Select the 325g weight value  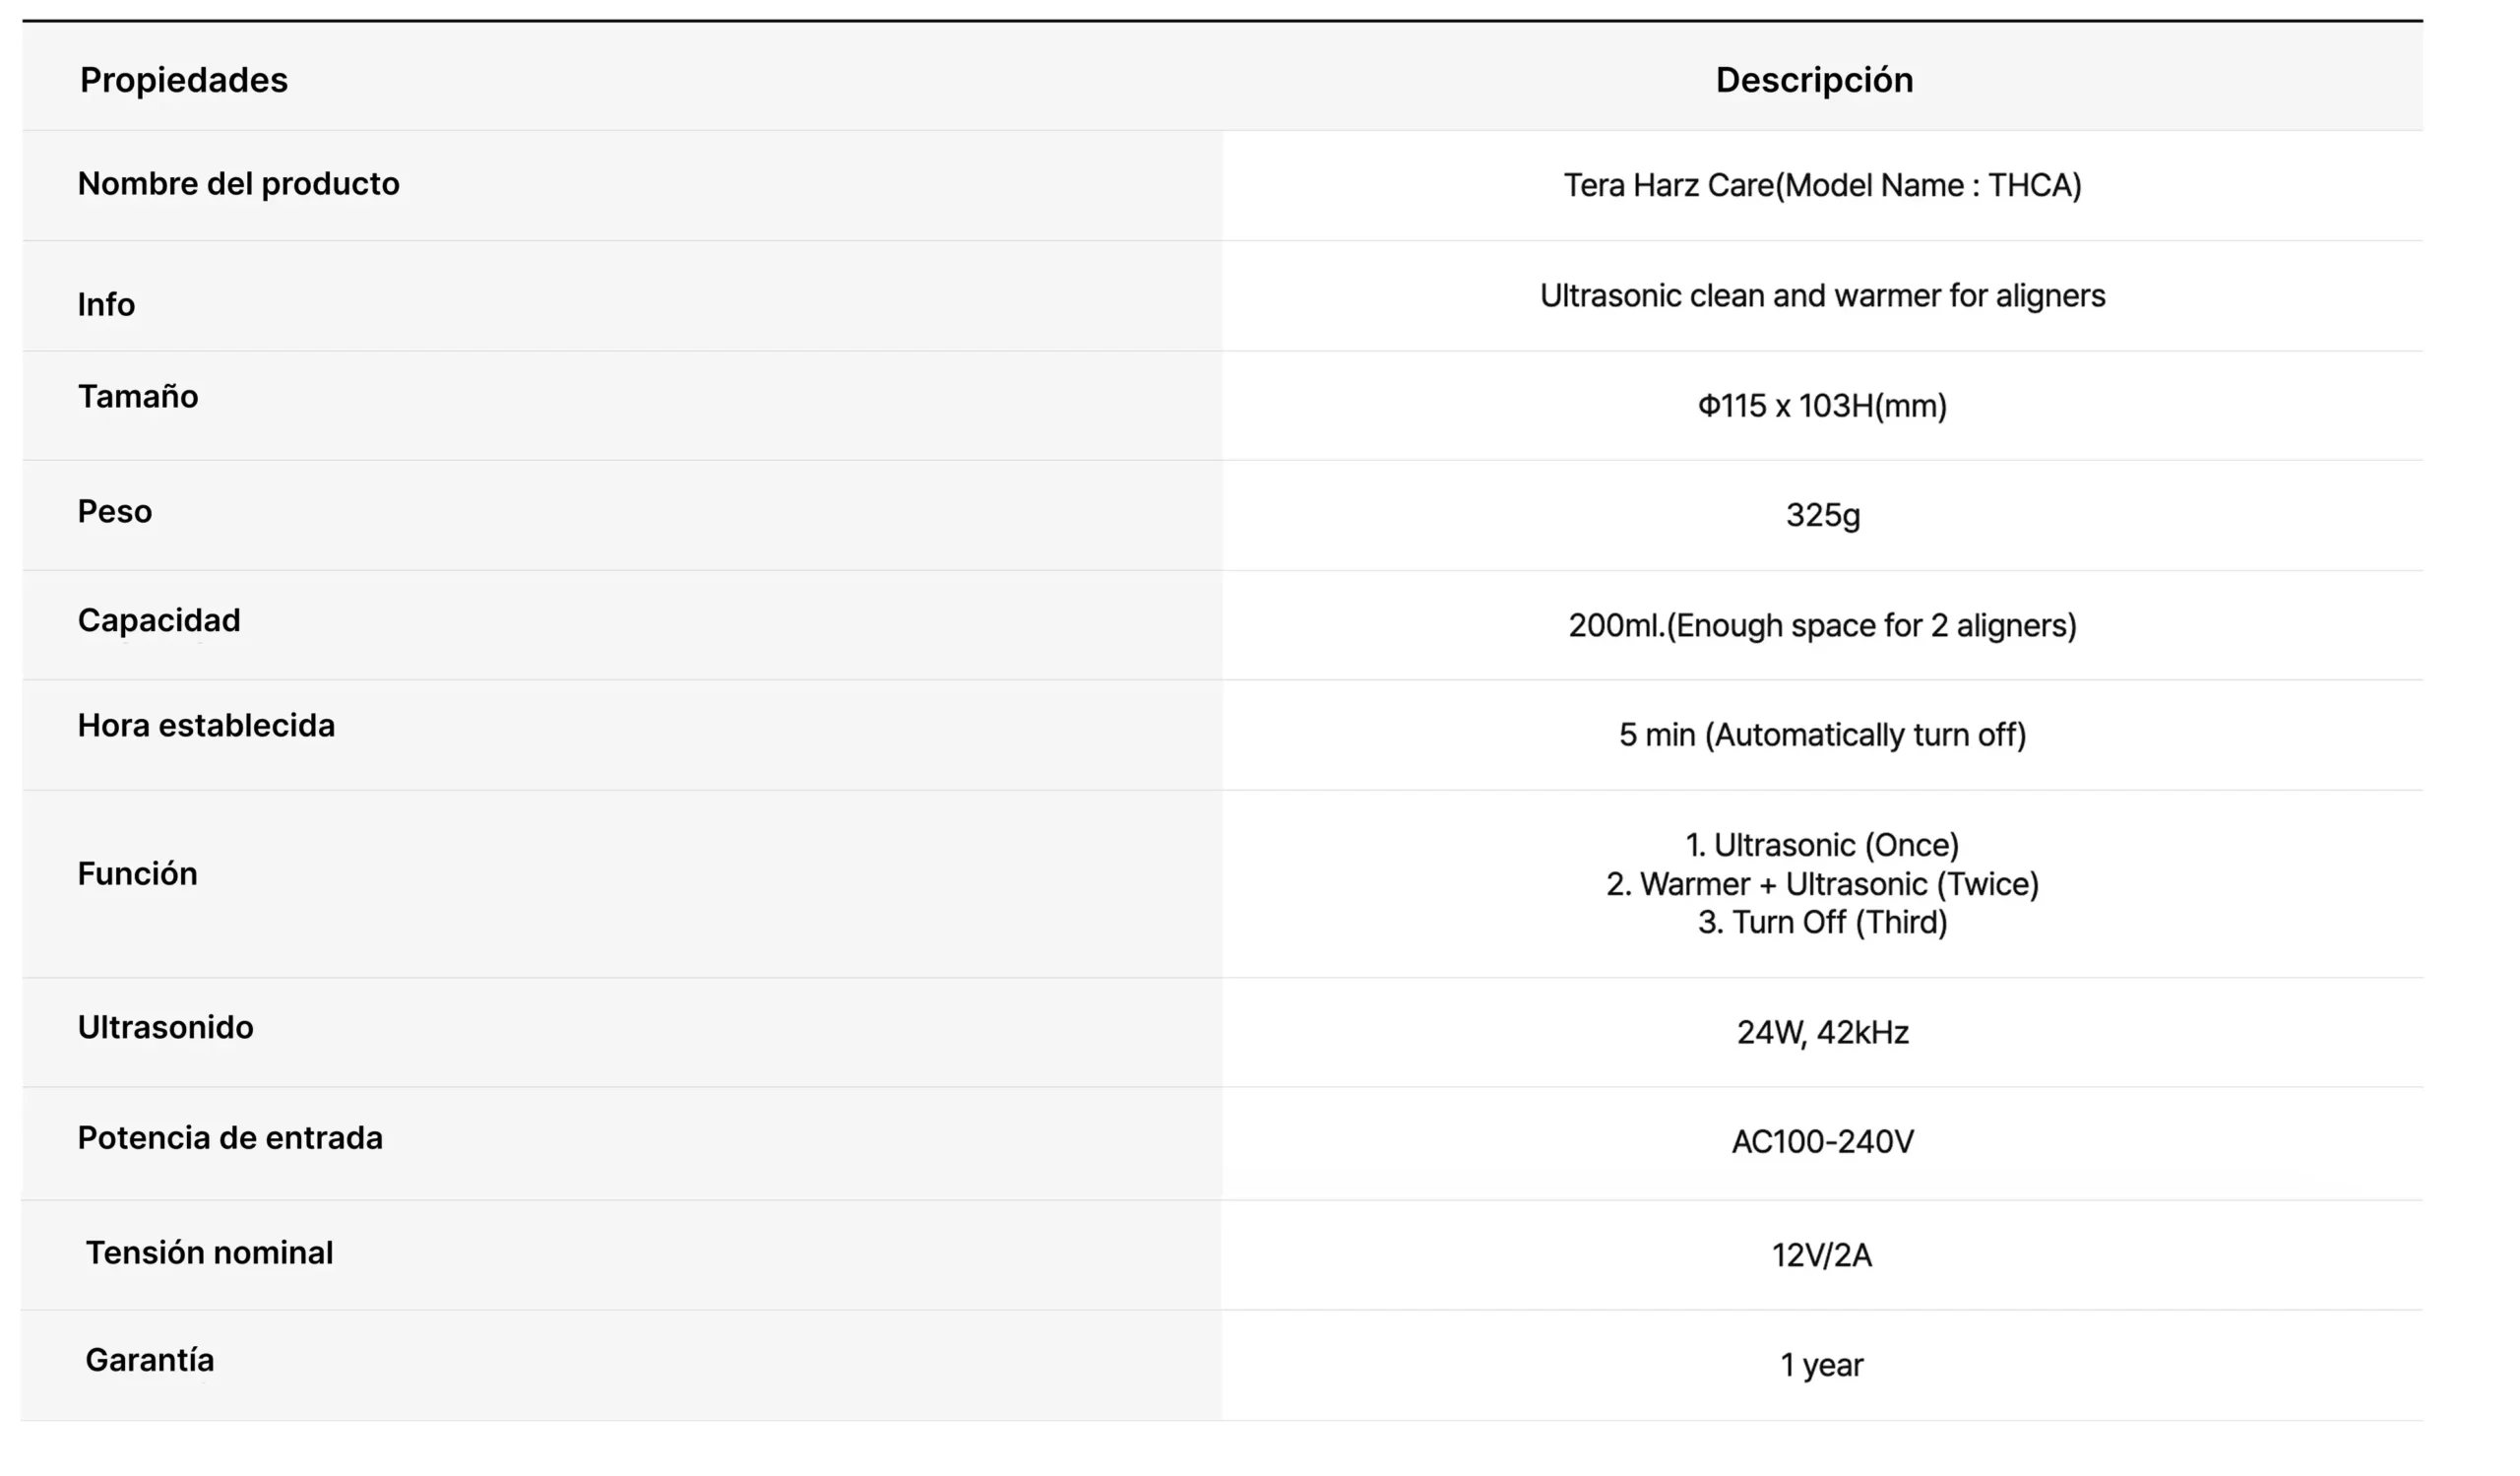pos(1822,516)
